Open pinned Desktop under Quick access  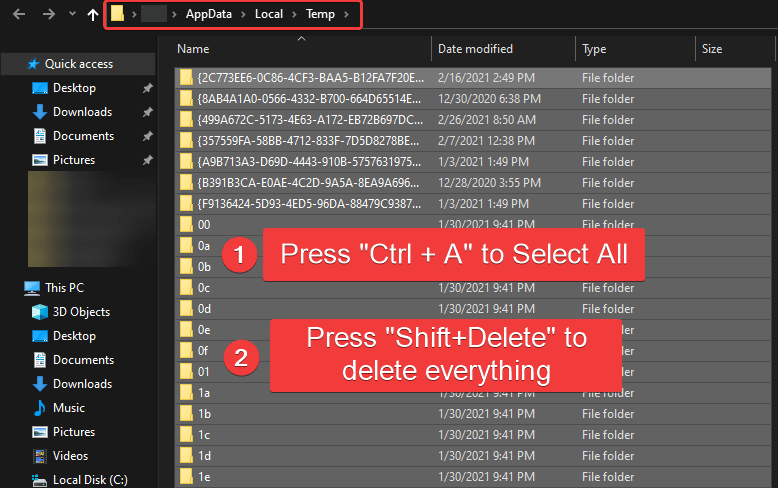coord(74,88)
